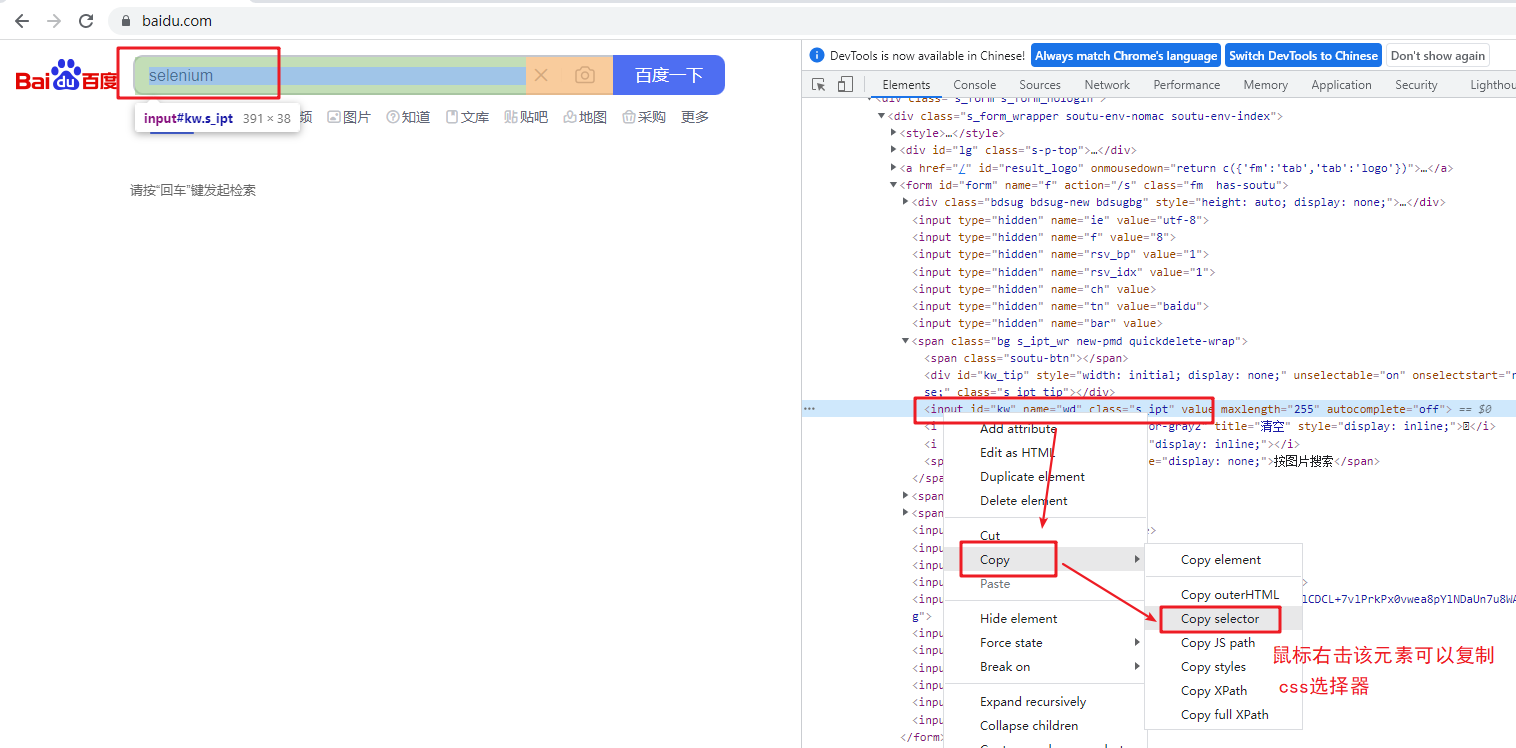Select the hidden input name="rsv_bp" row

[x=1062, y=254]
